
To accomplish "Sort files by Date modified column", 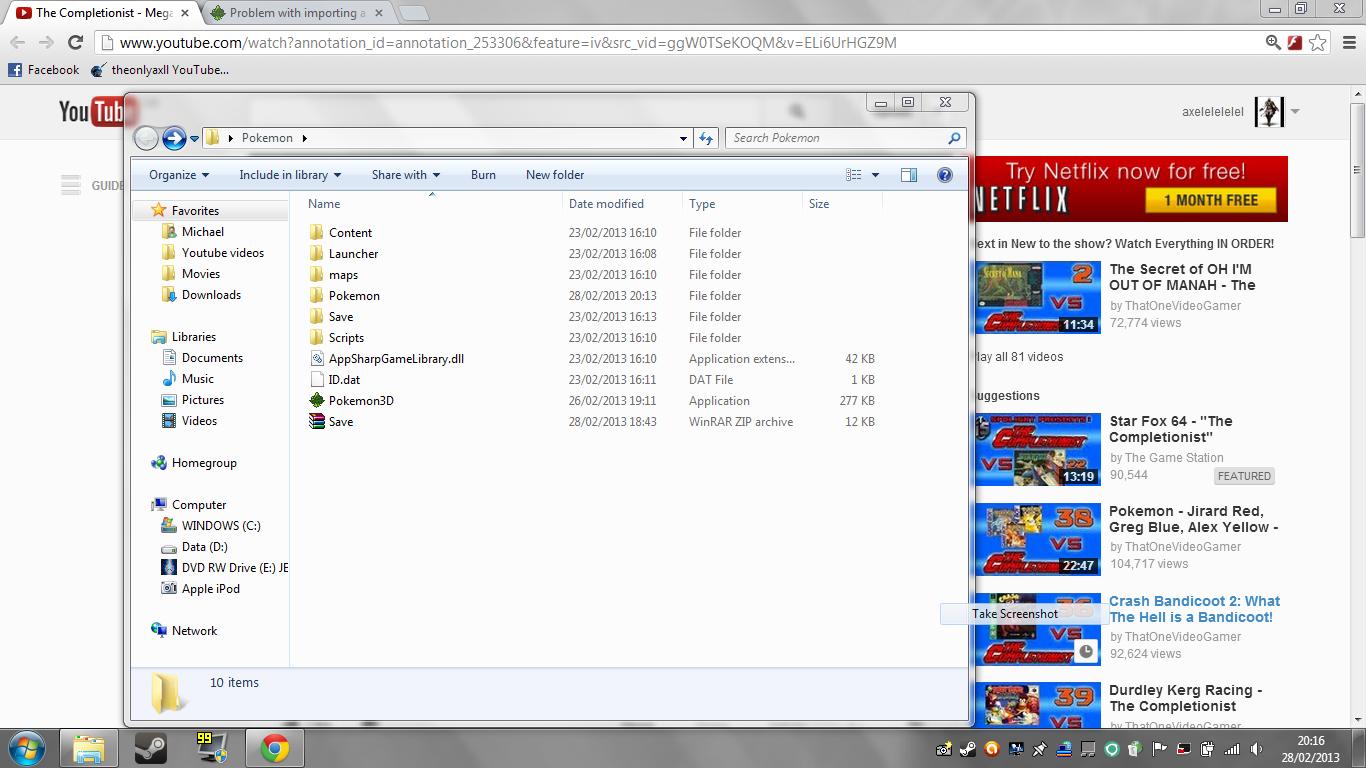I will tap(606, 204).
